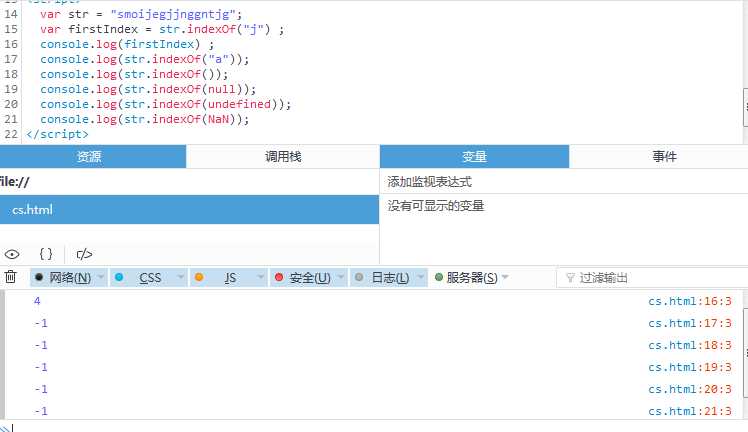
Task: Click the console command prompt chevron
Action: click(x=6, y=428)
